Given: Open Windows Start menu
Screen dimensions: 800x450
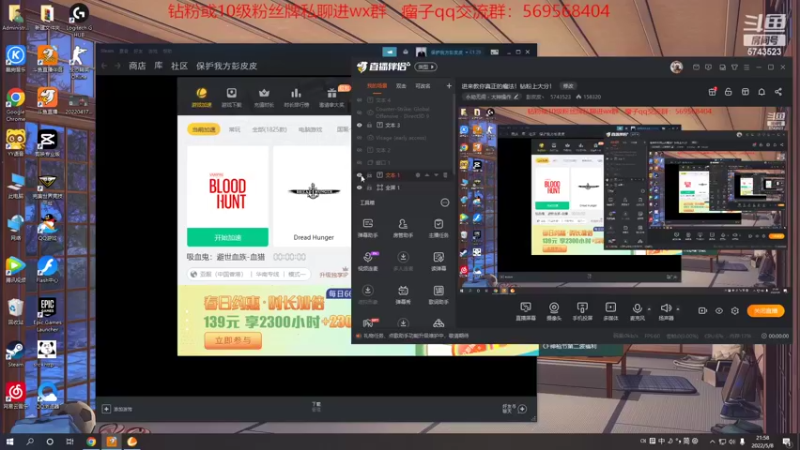Looking at the screenshot, I should (10, 441).
